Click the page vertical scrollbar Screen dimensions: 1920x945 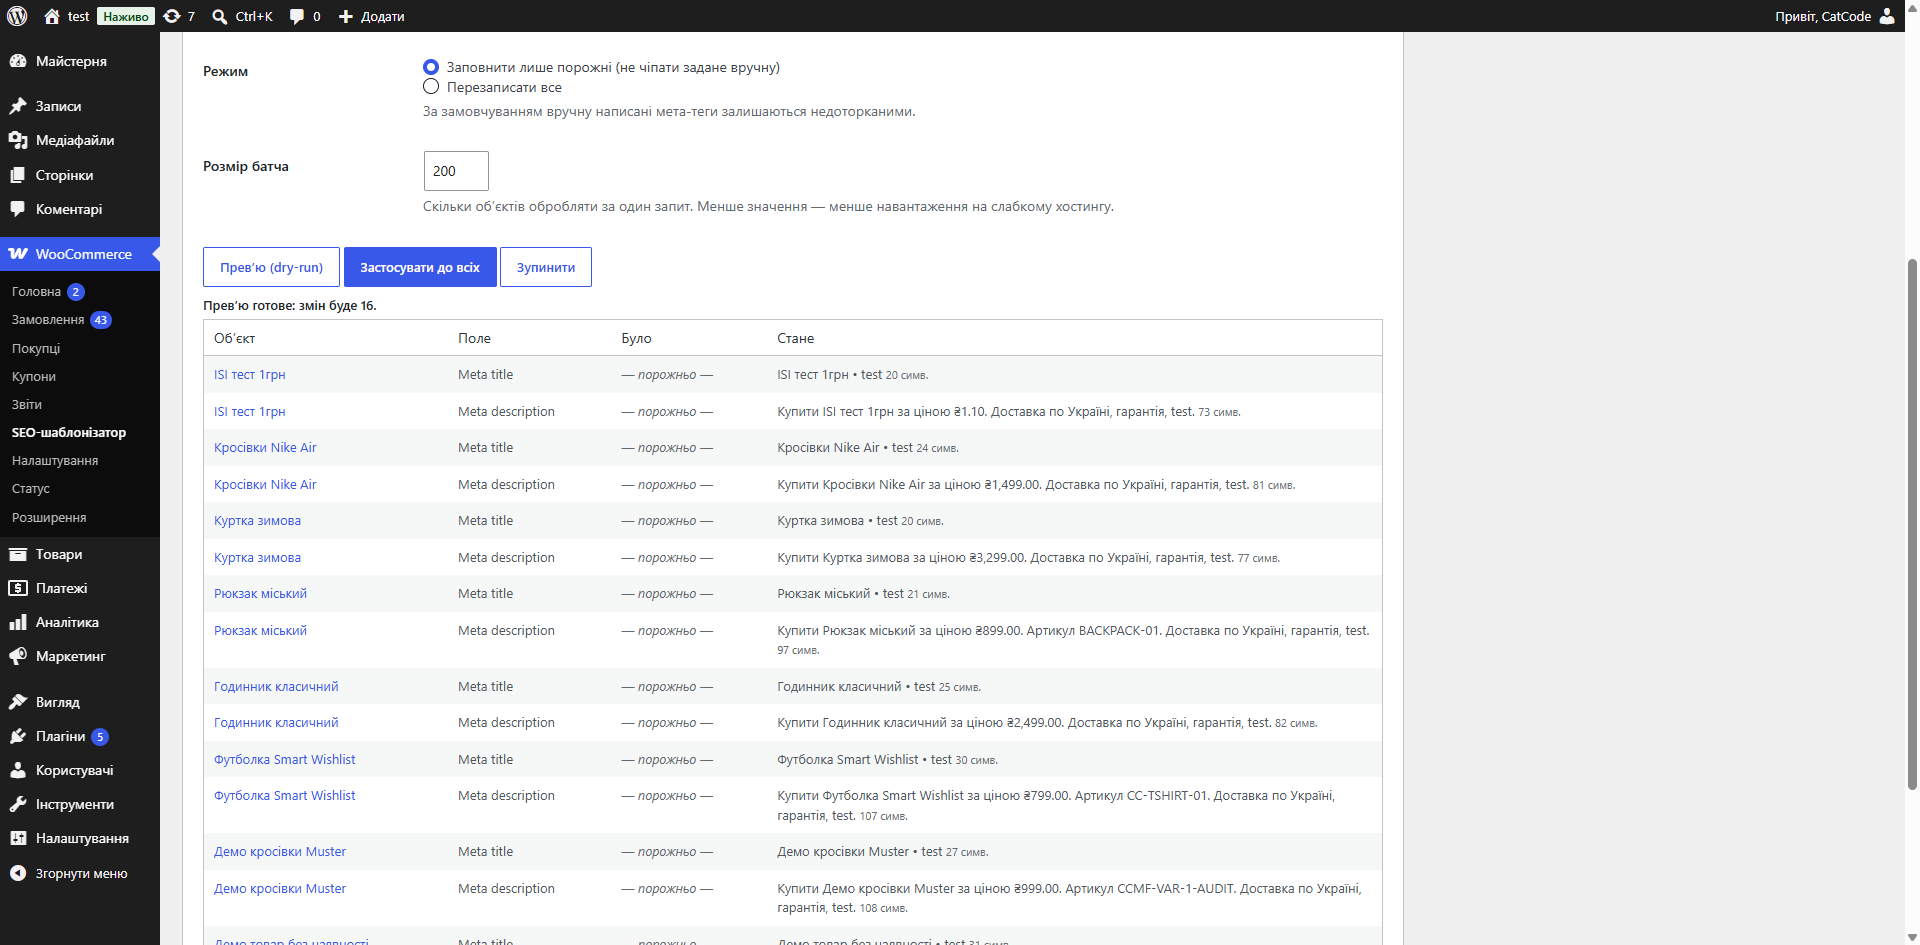click(1912, 524)
